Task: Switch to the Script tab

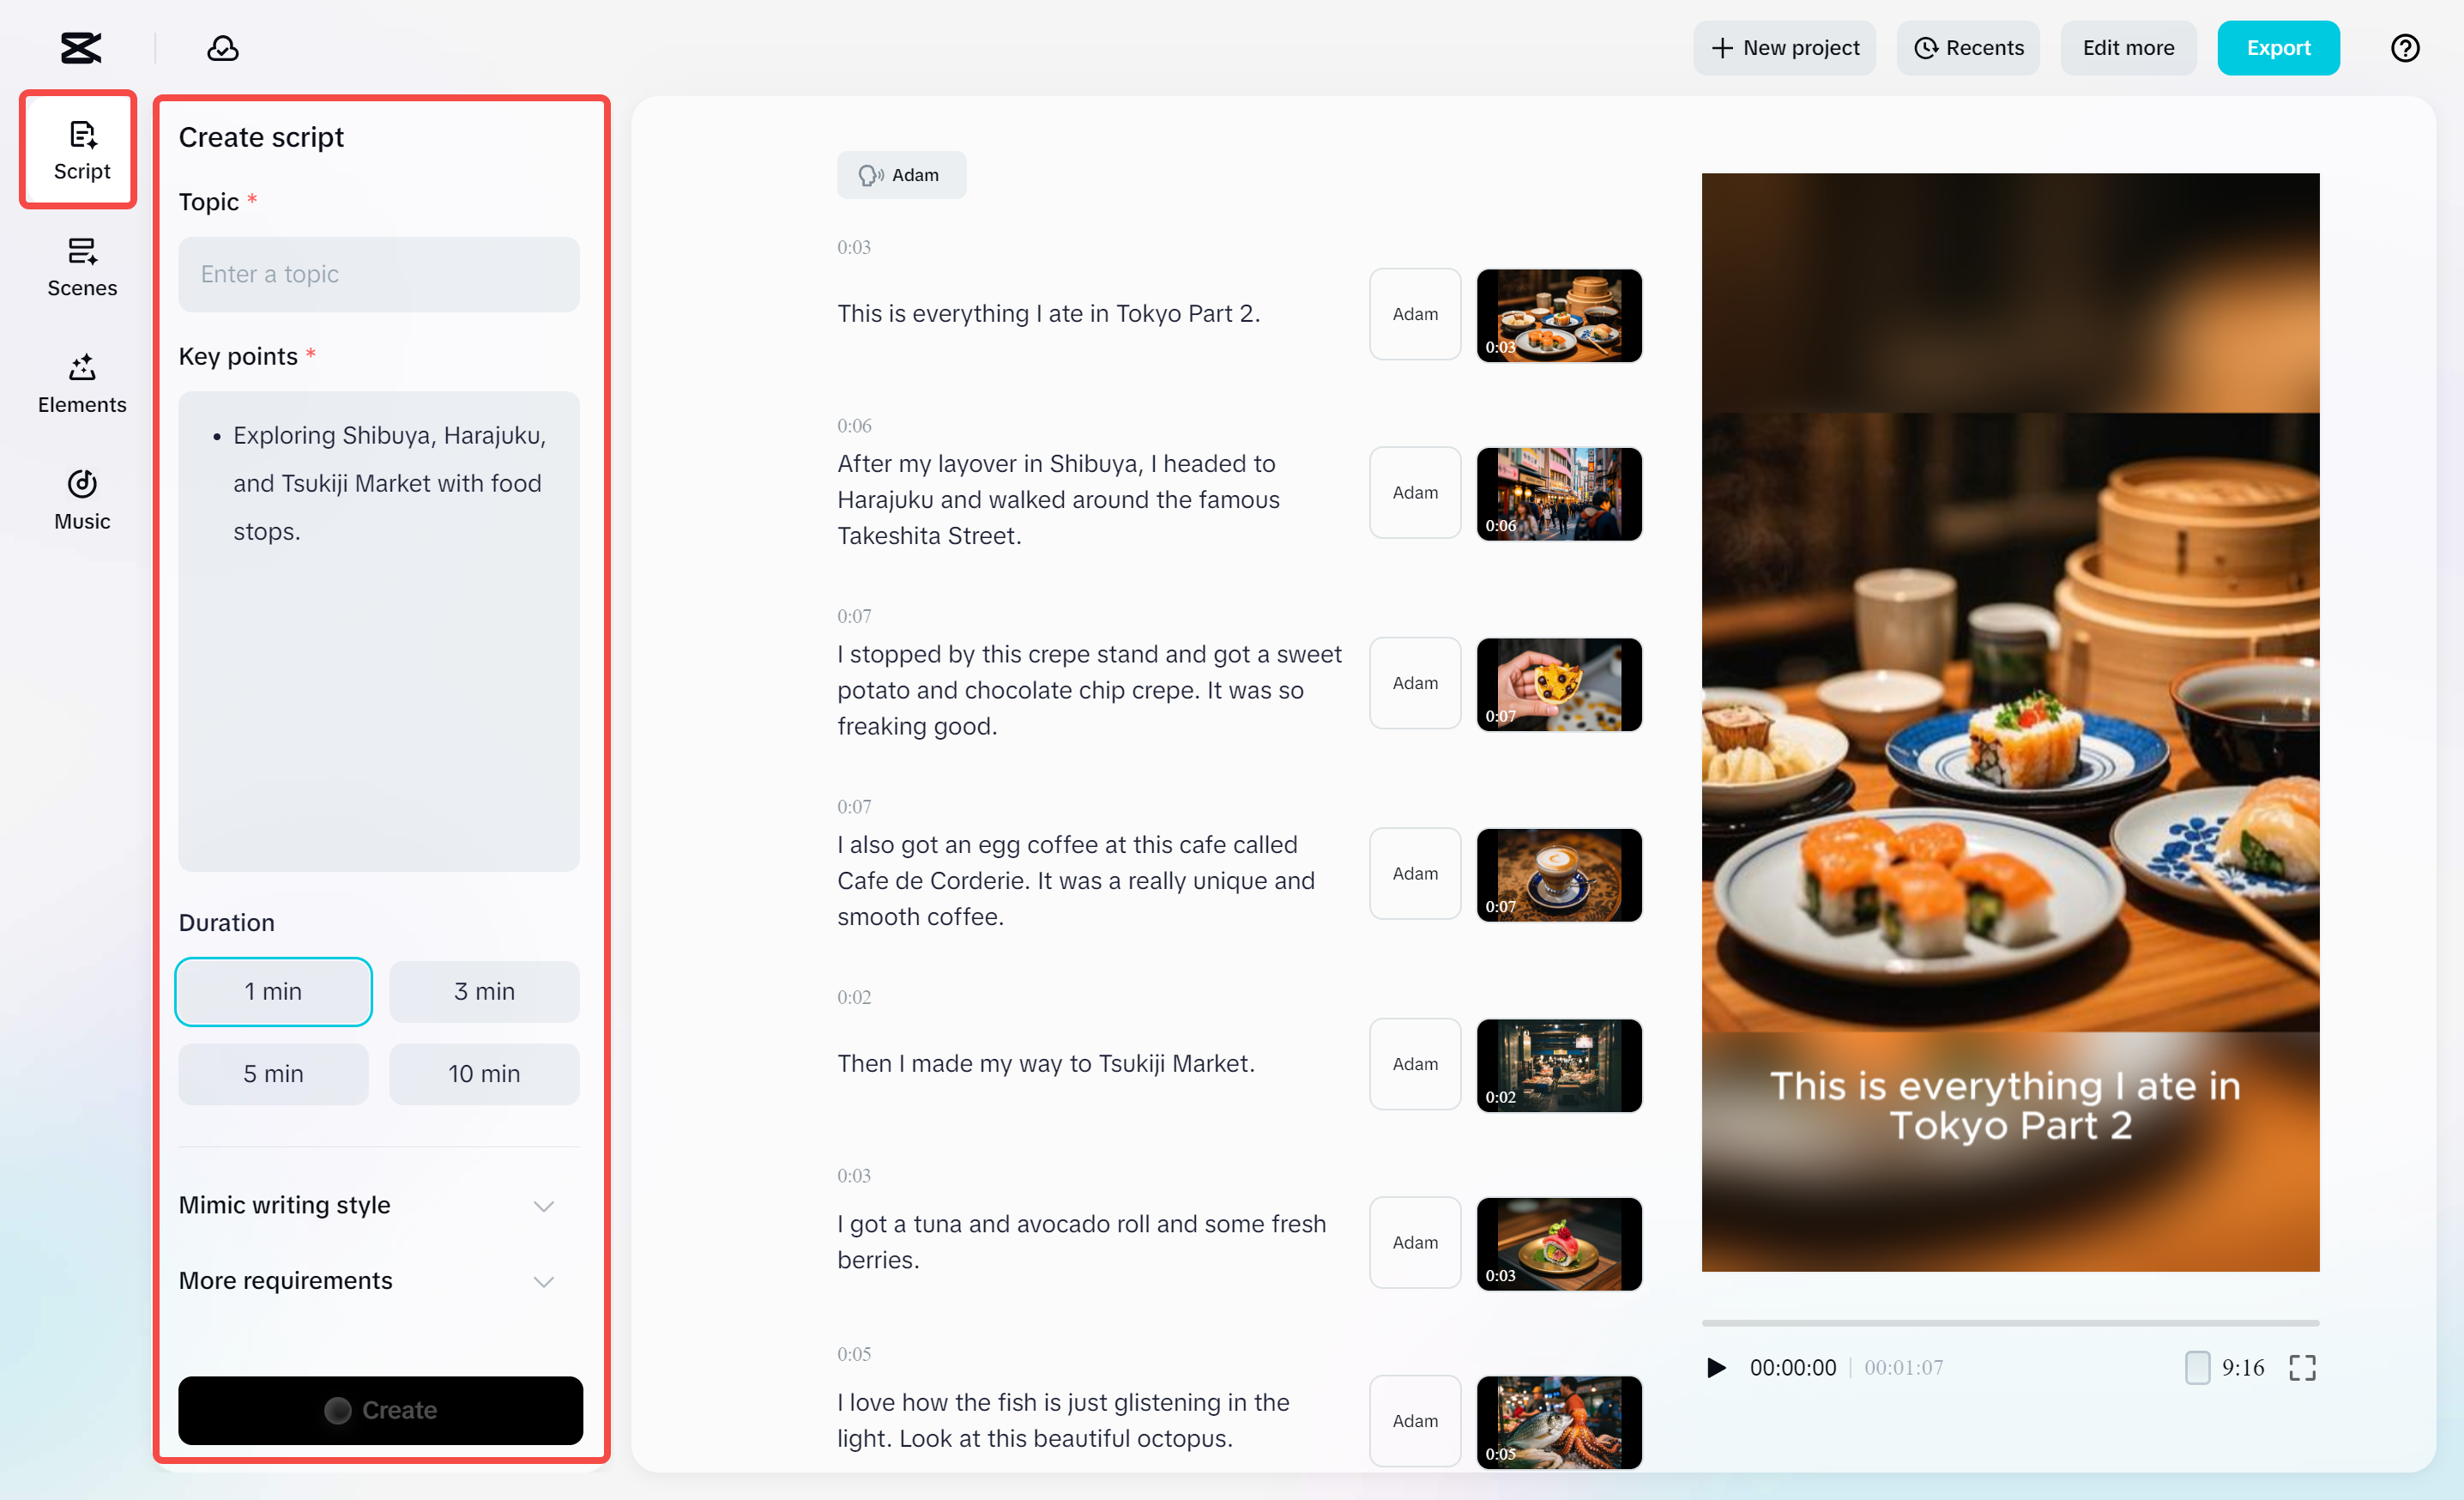Action: (82, 150)
